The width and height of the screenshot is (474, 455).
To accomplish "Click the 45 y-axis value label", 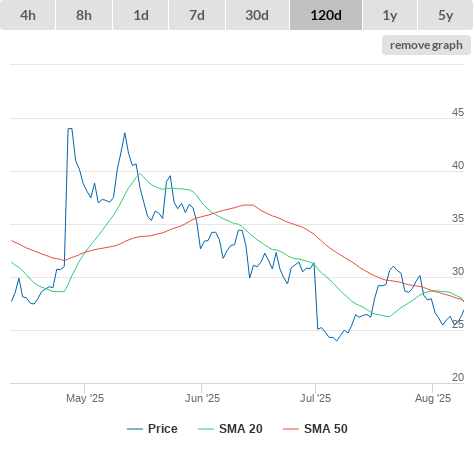I will tap(458, 112).
